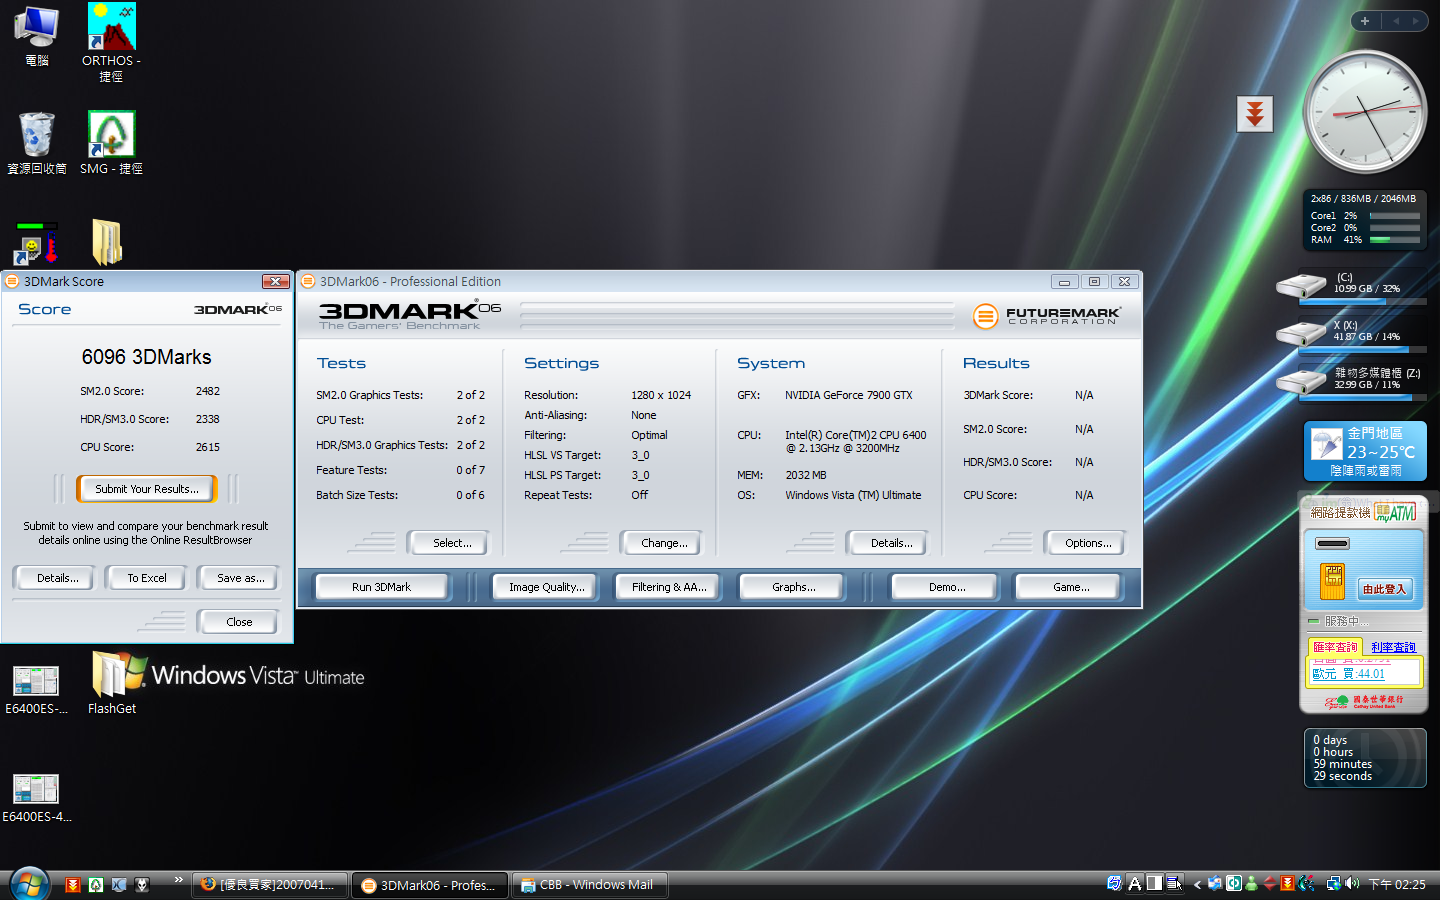Open the 利率查詢 interest rate link
The width and height of the screenshot is (1440, 900).
(1394, 647)
